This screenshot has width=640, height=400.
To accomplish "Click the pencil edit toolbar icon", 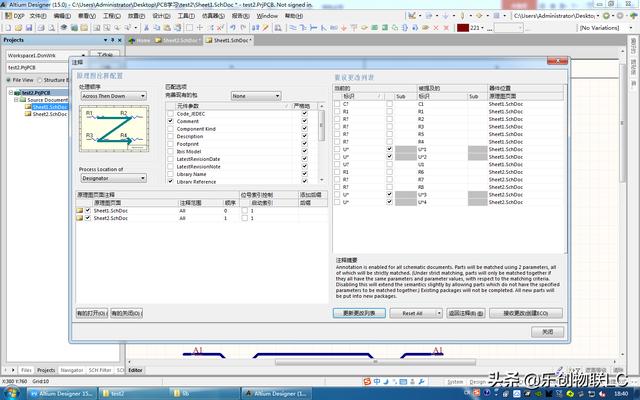I will (x=266, y=28).
